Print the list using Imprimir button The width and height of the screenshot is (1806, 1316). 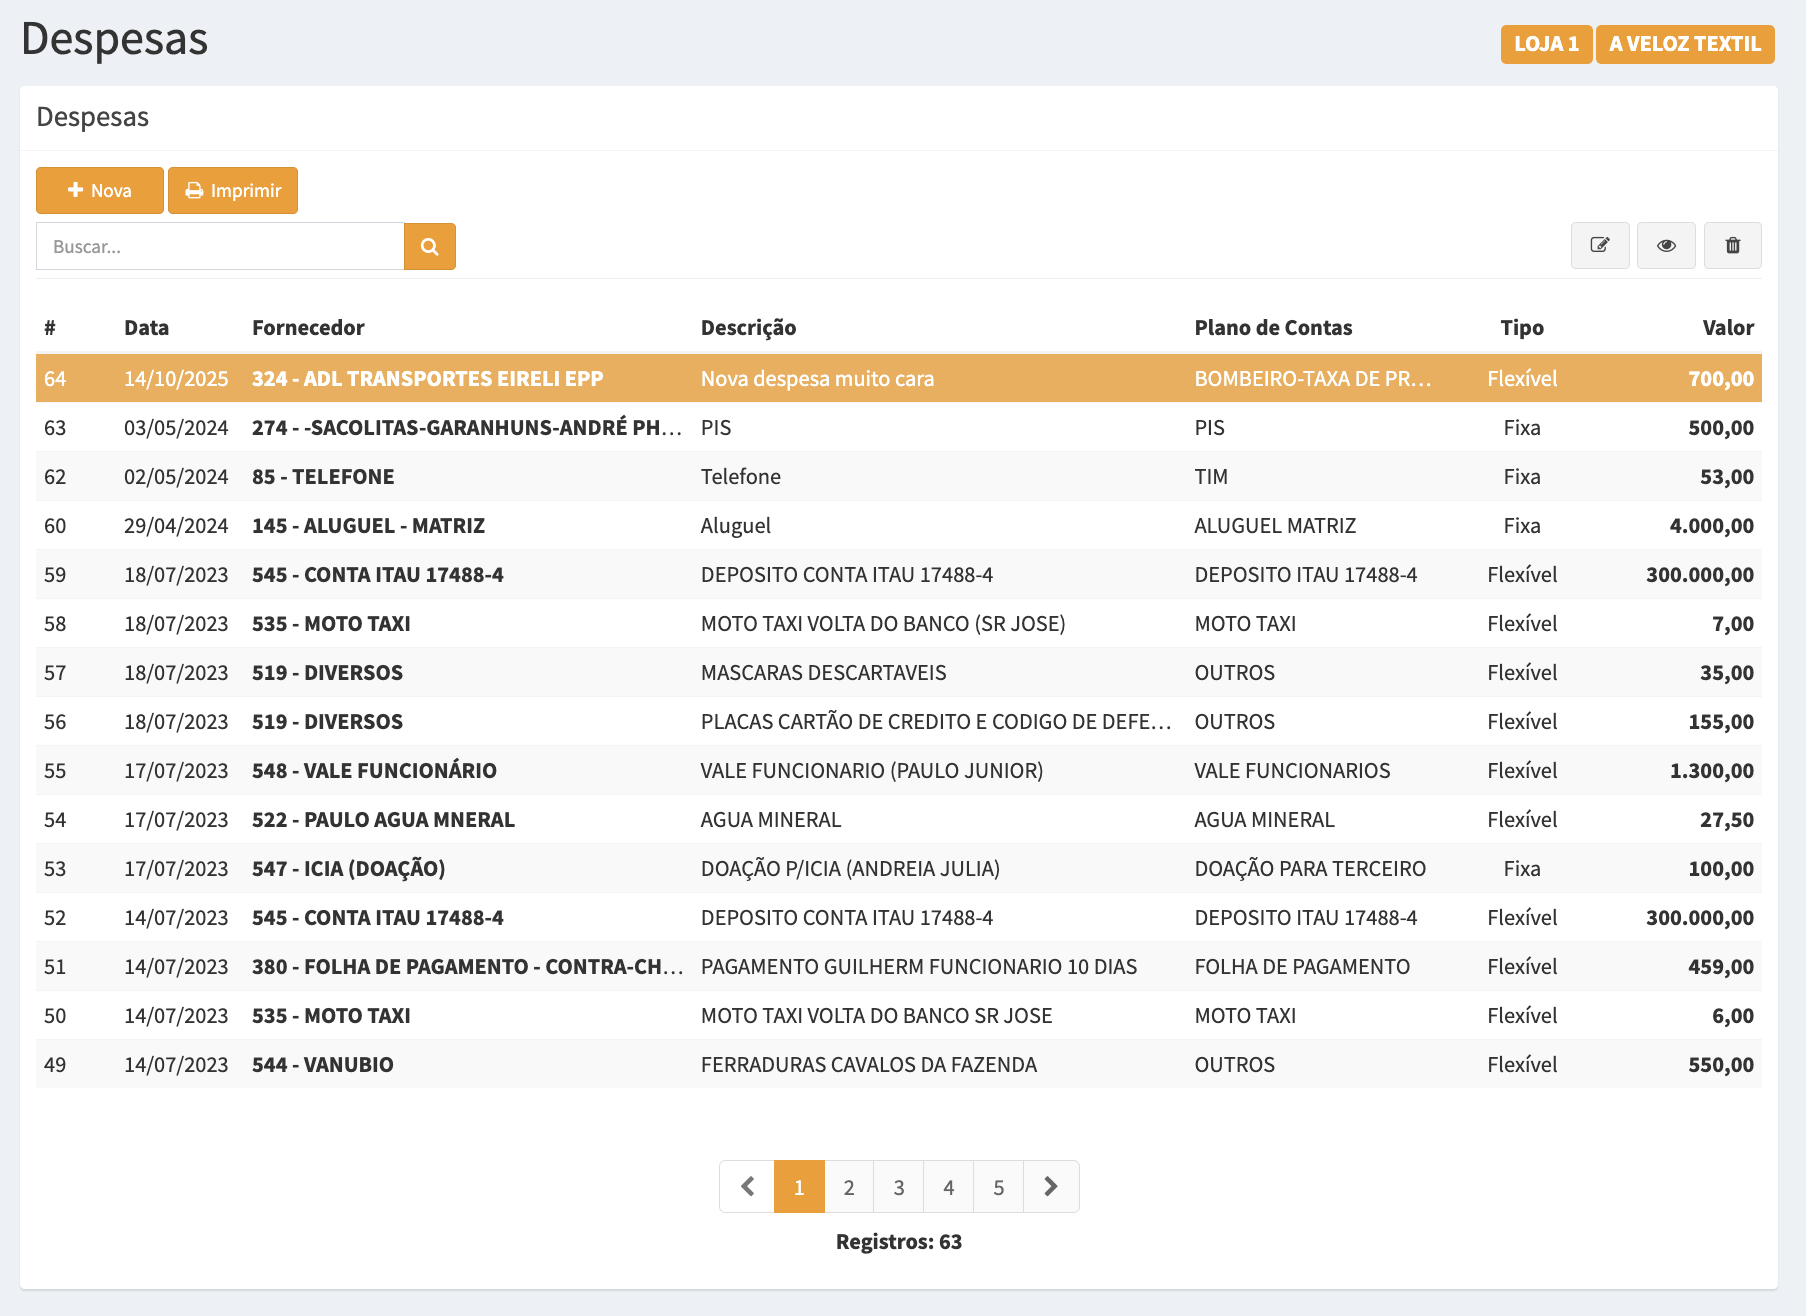[x=233, y=191]
